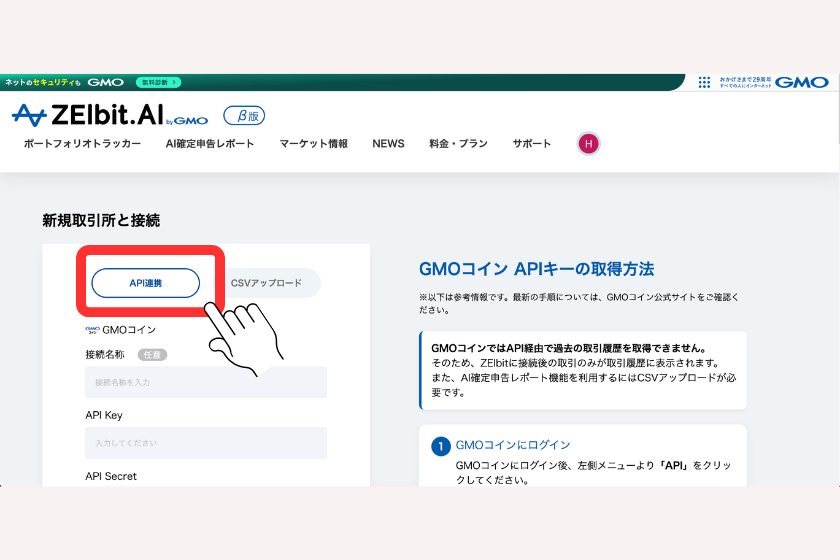The width and height of the screenshot is (840, 560).
Task: Click the GMOコイン exchange logo icon
Action: [92, 329]
